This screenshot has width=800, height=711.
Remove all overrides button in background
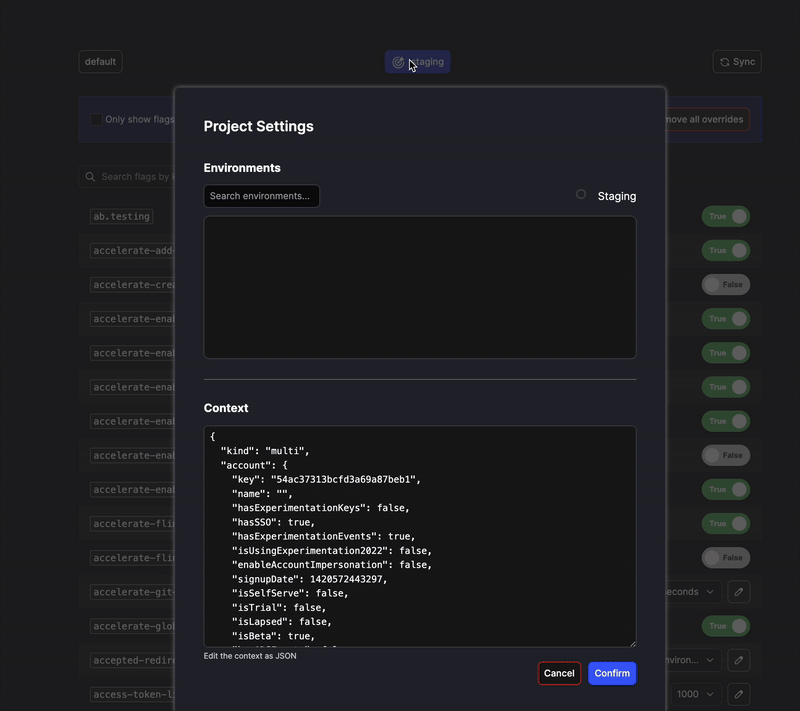click(x=707, y=119)
